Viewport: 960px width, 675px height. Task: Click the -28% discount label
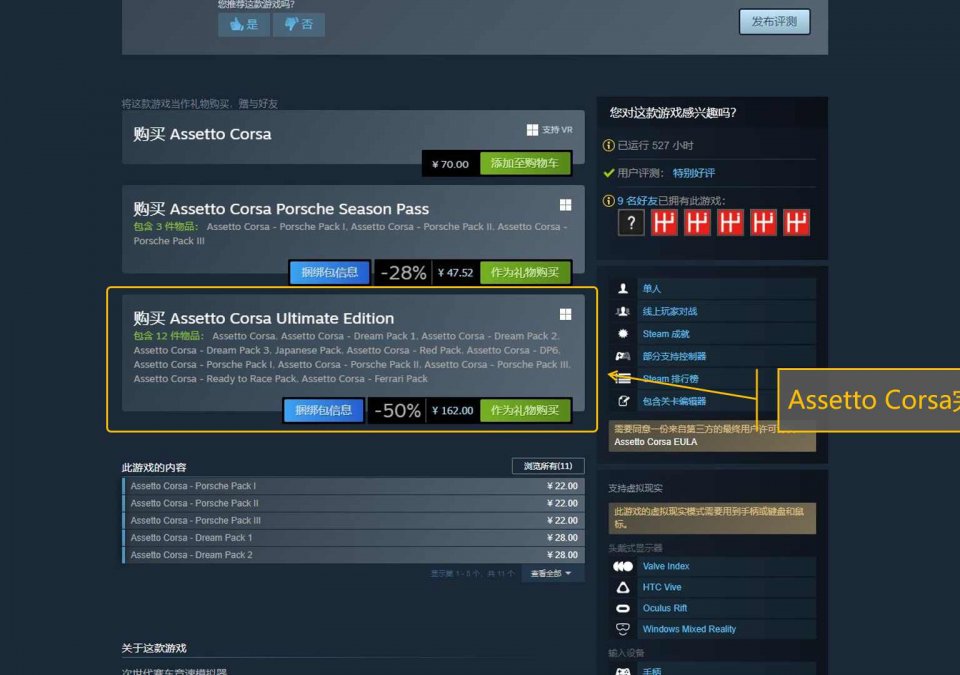pos(403,273)
